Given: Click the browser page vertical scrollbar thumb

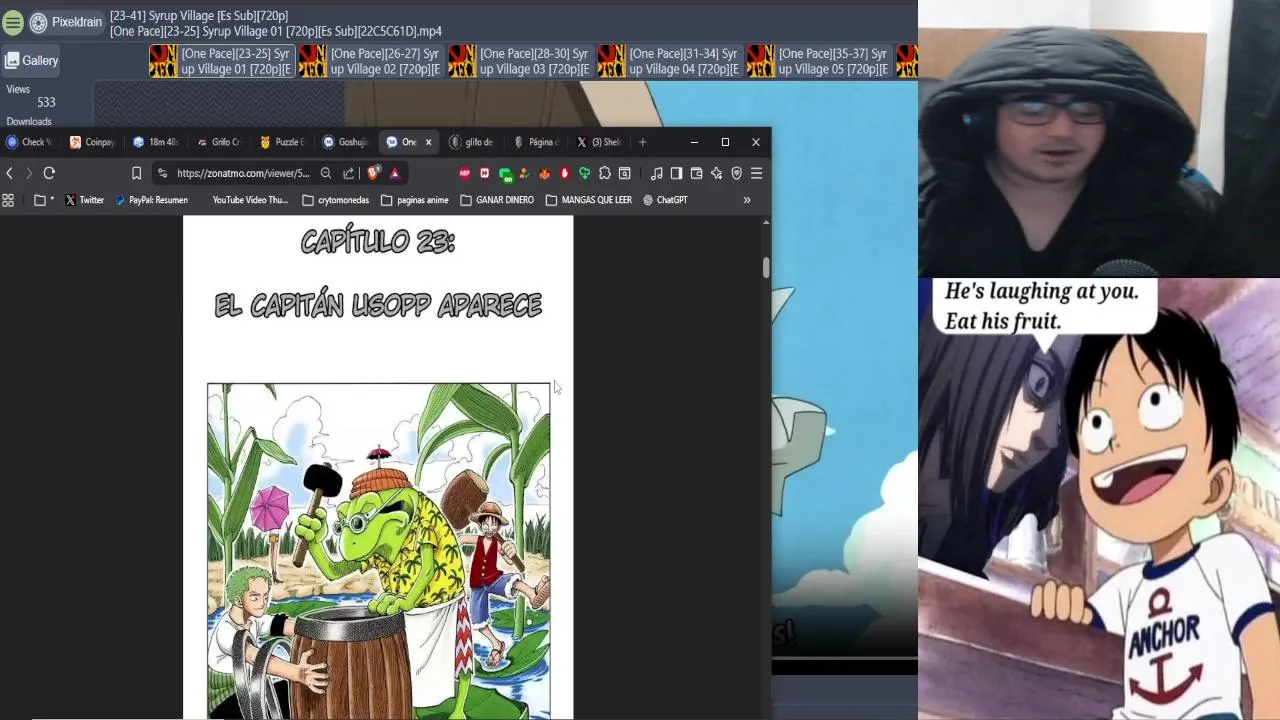Looking at the screenshot, I should click(766, 267).
